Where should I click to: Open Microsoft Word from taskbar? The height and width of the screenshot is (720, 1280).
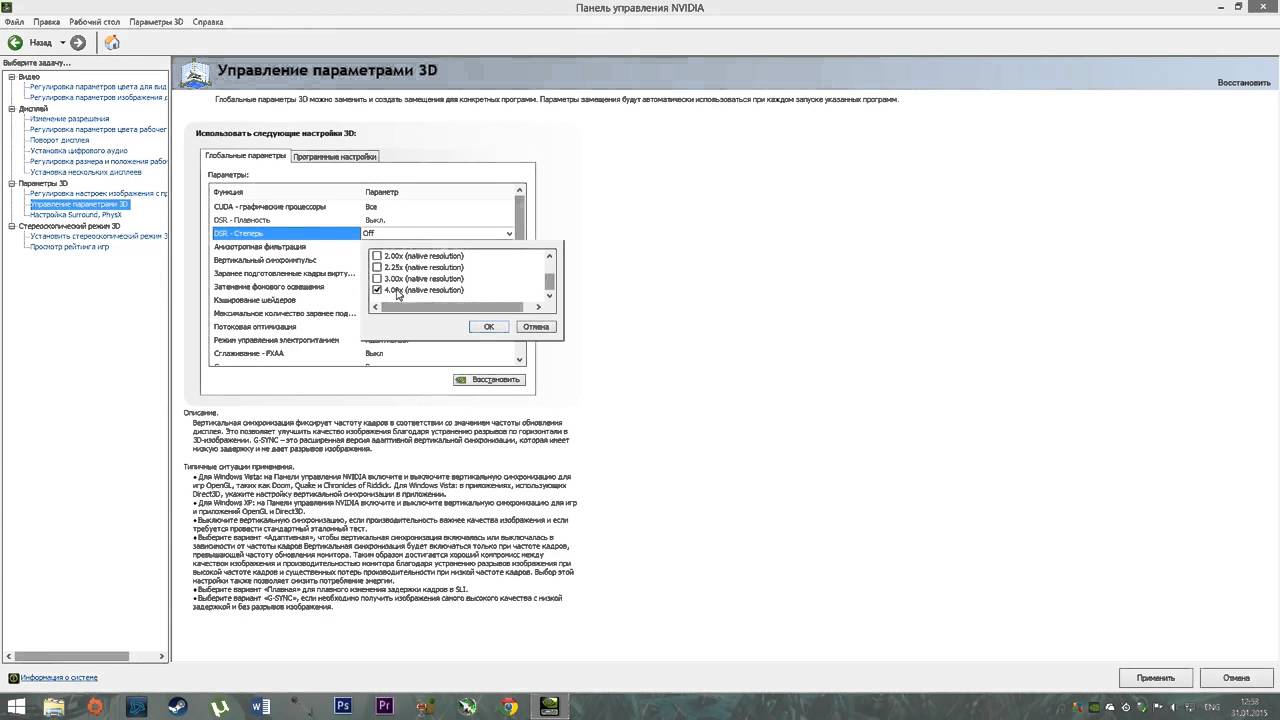261,707
